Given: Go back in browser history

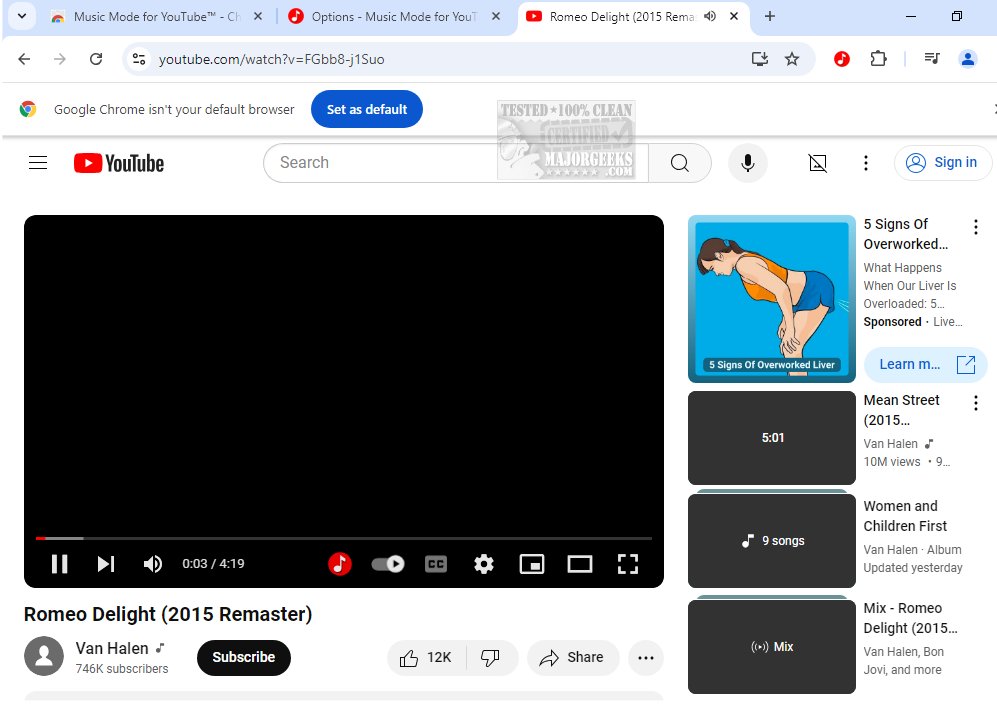Looking at the screenshot, I should pos(24,59).
